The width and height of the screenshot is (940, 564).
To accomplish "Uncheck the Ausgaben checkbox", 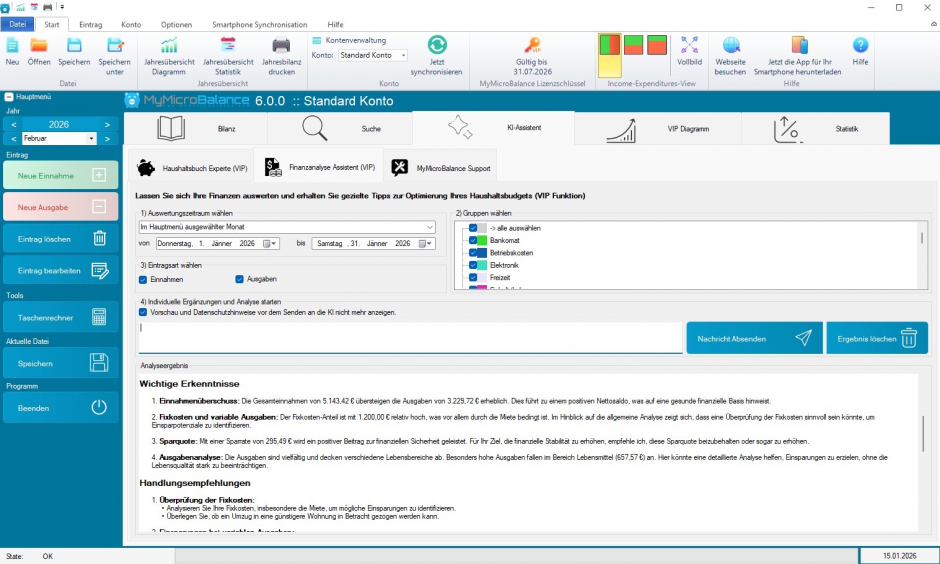I will point(240,279).
